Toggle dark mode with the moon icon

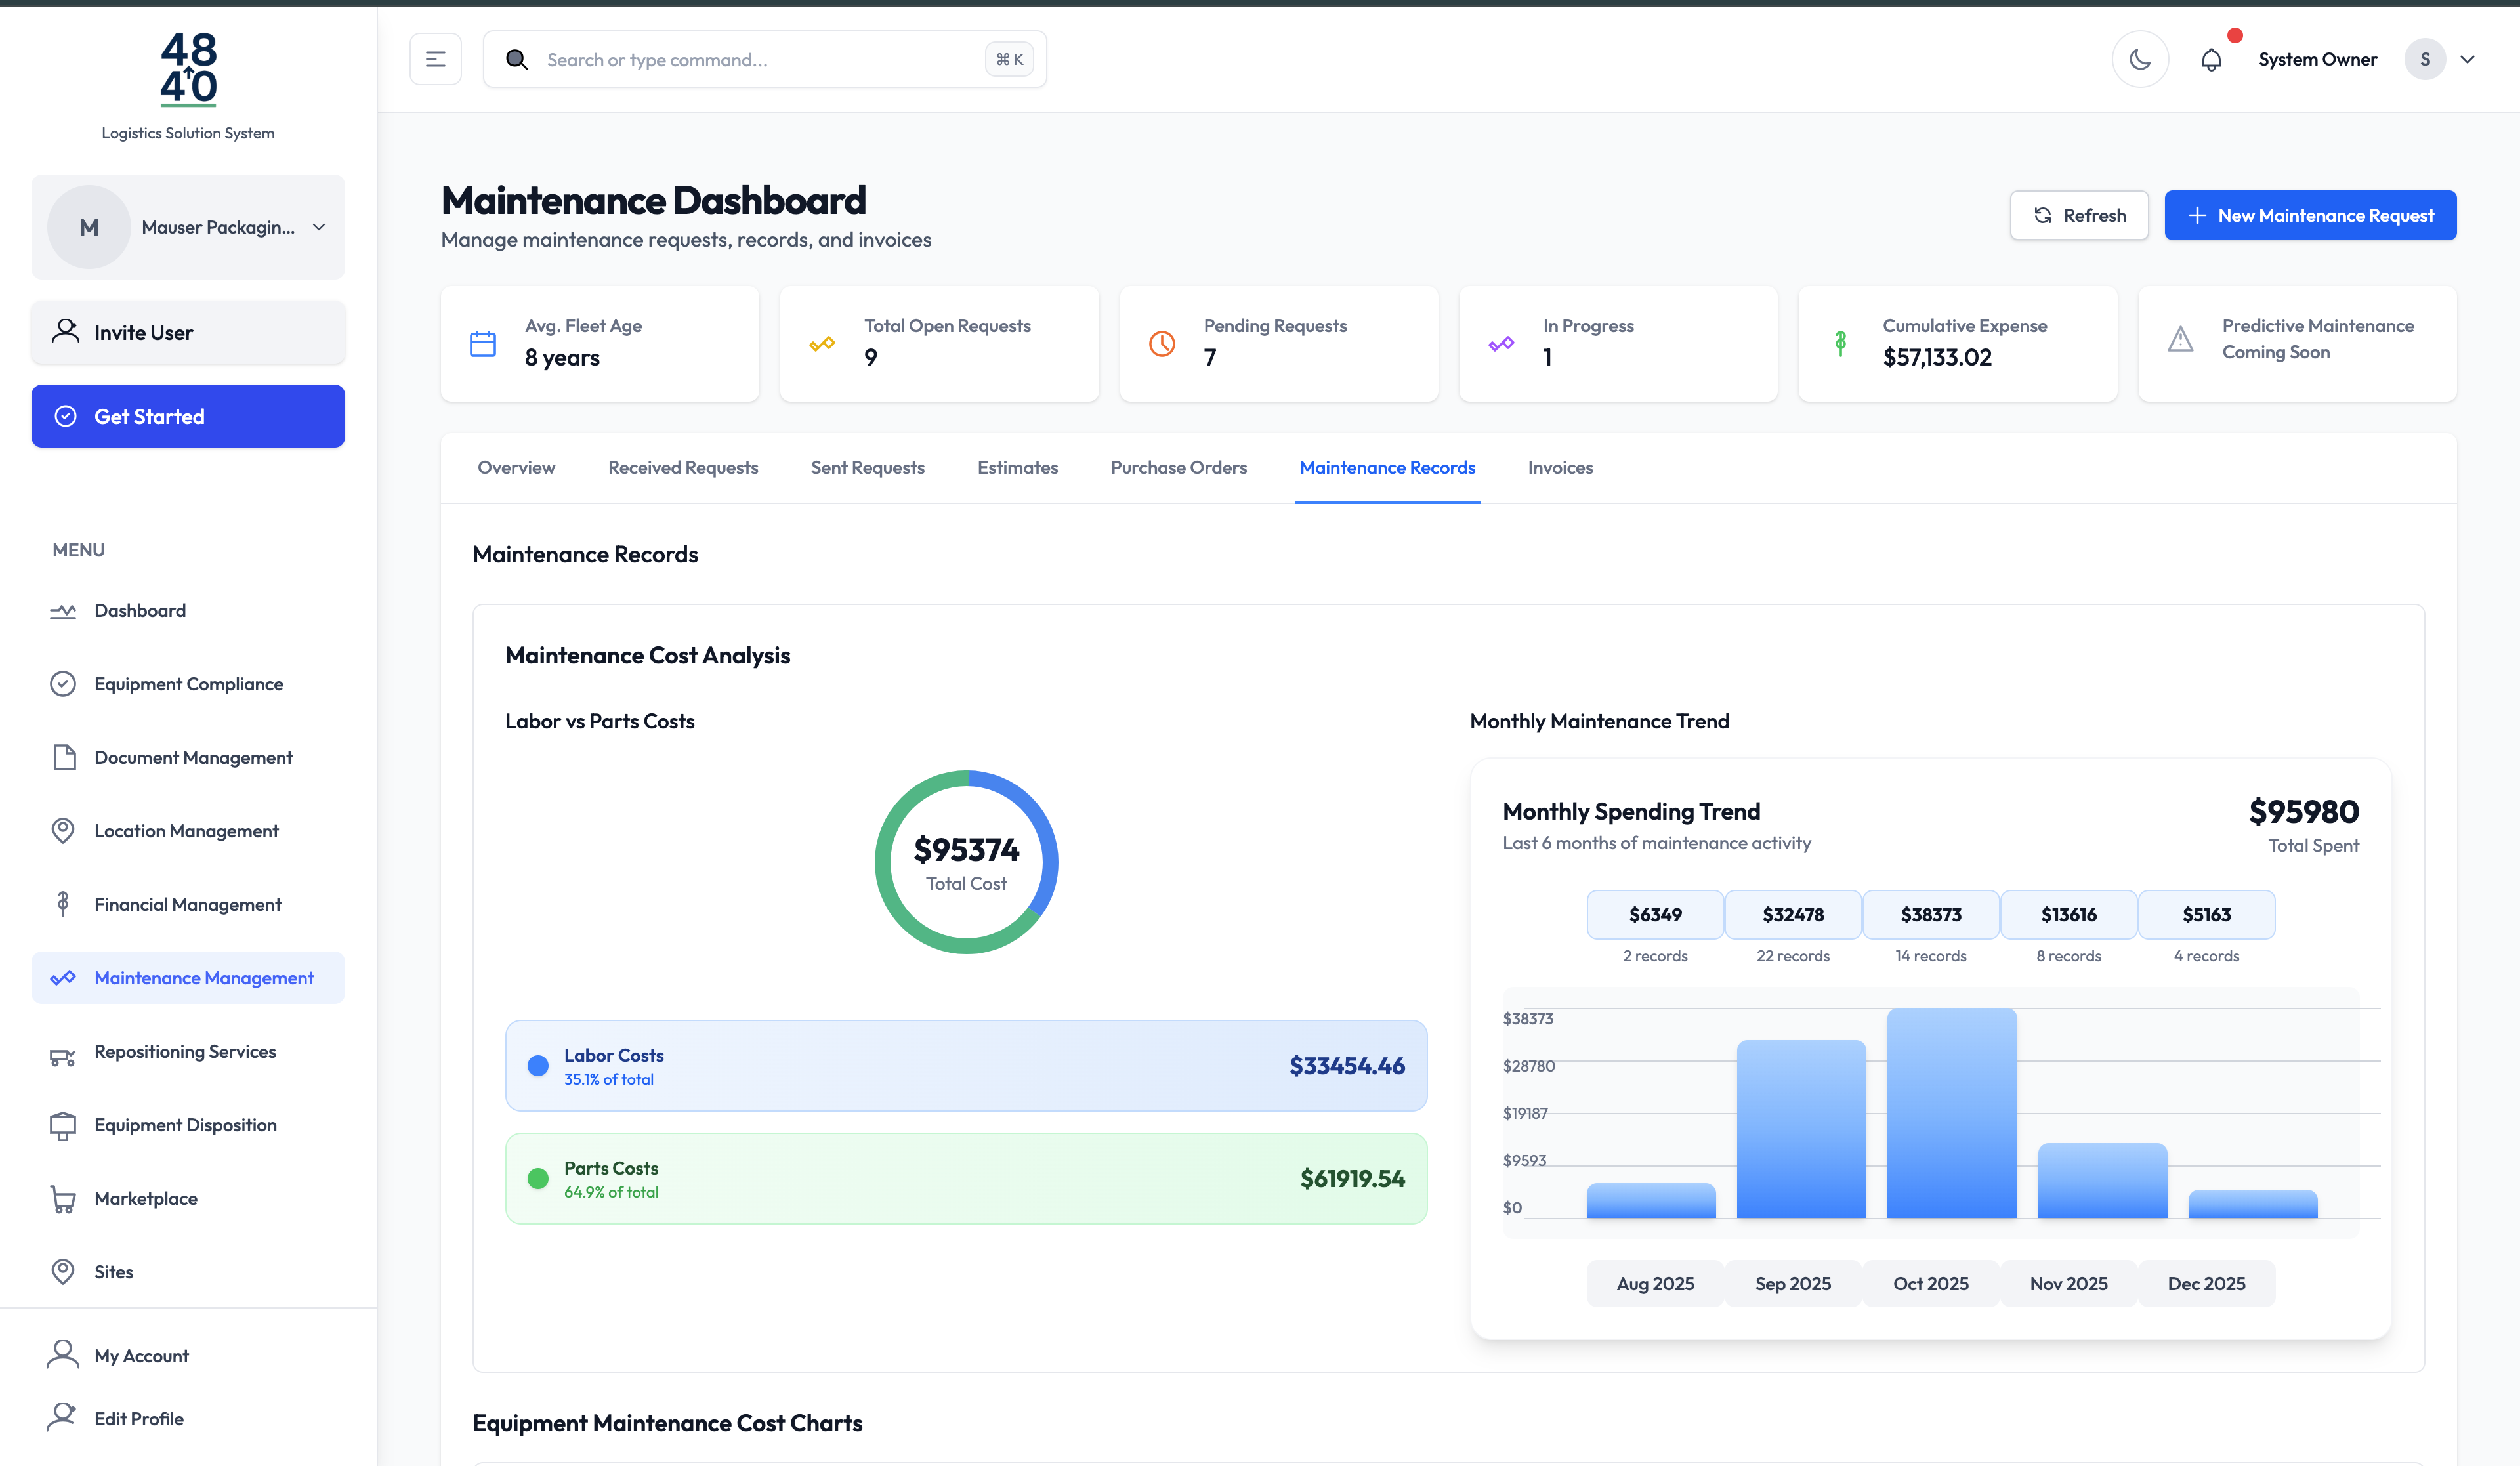coord(2141,58)
